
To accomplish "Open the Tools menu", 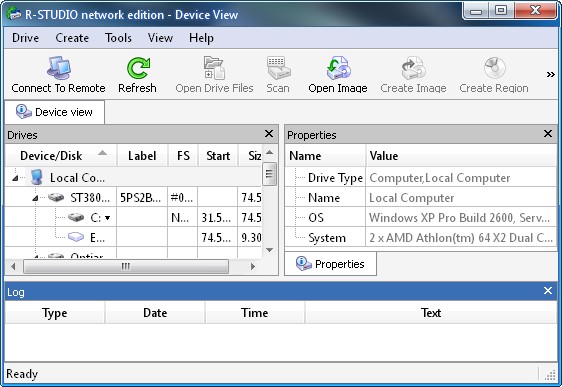I will click(118, 38).
